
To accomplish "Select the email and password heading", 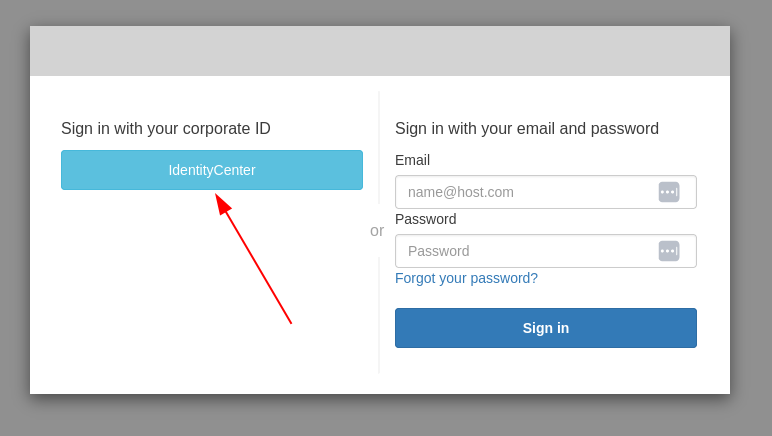I will click(527, 129).
